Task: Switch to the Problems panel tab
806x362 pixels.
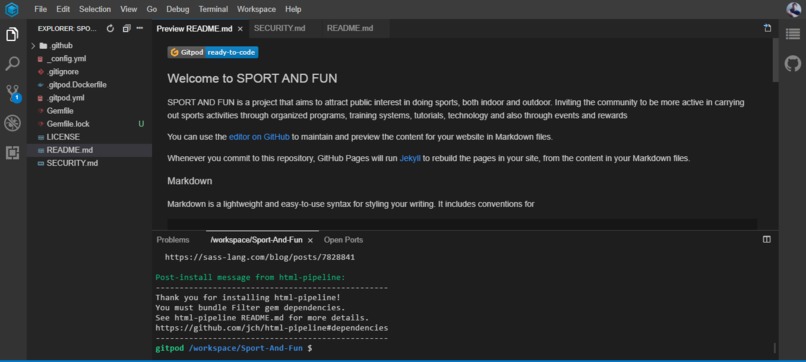Action: (173, 240)
